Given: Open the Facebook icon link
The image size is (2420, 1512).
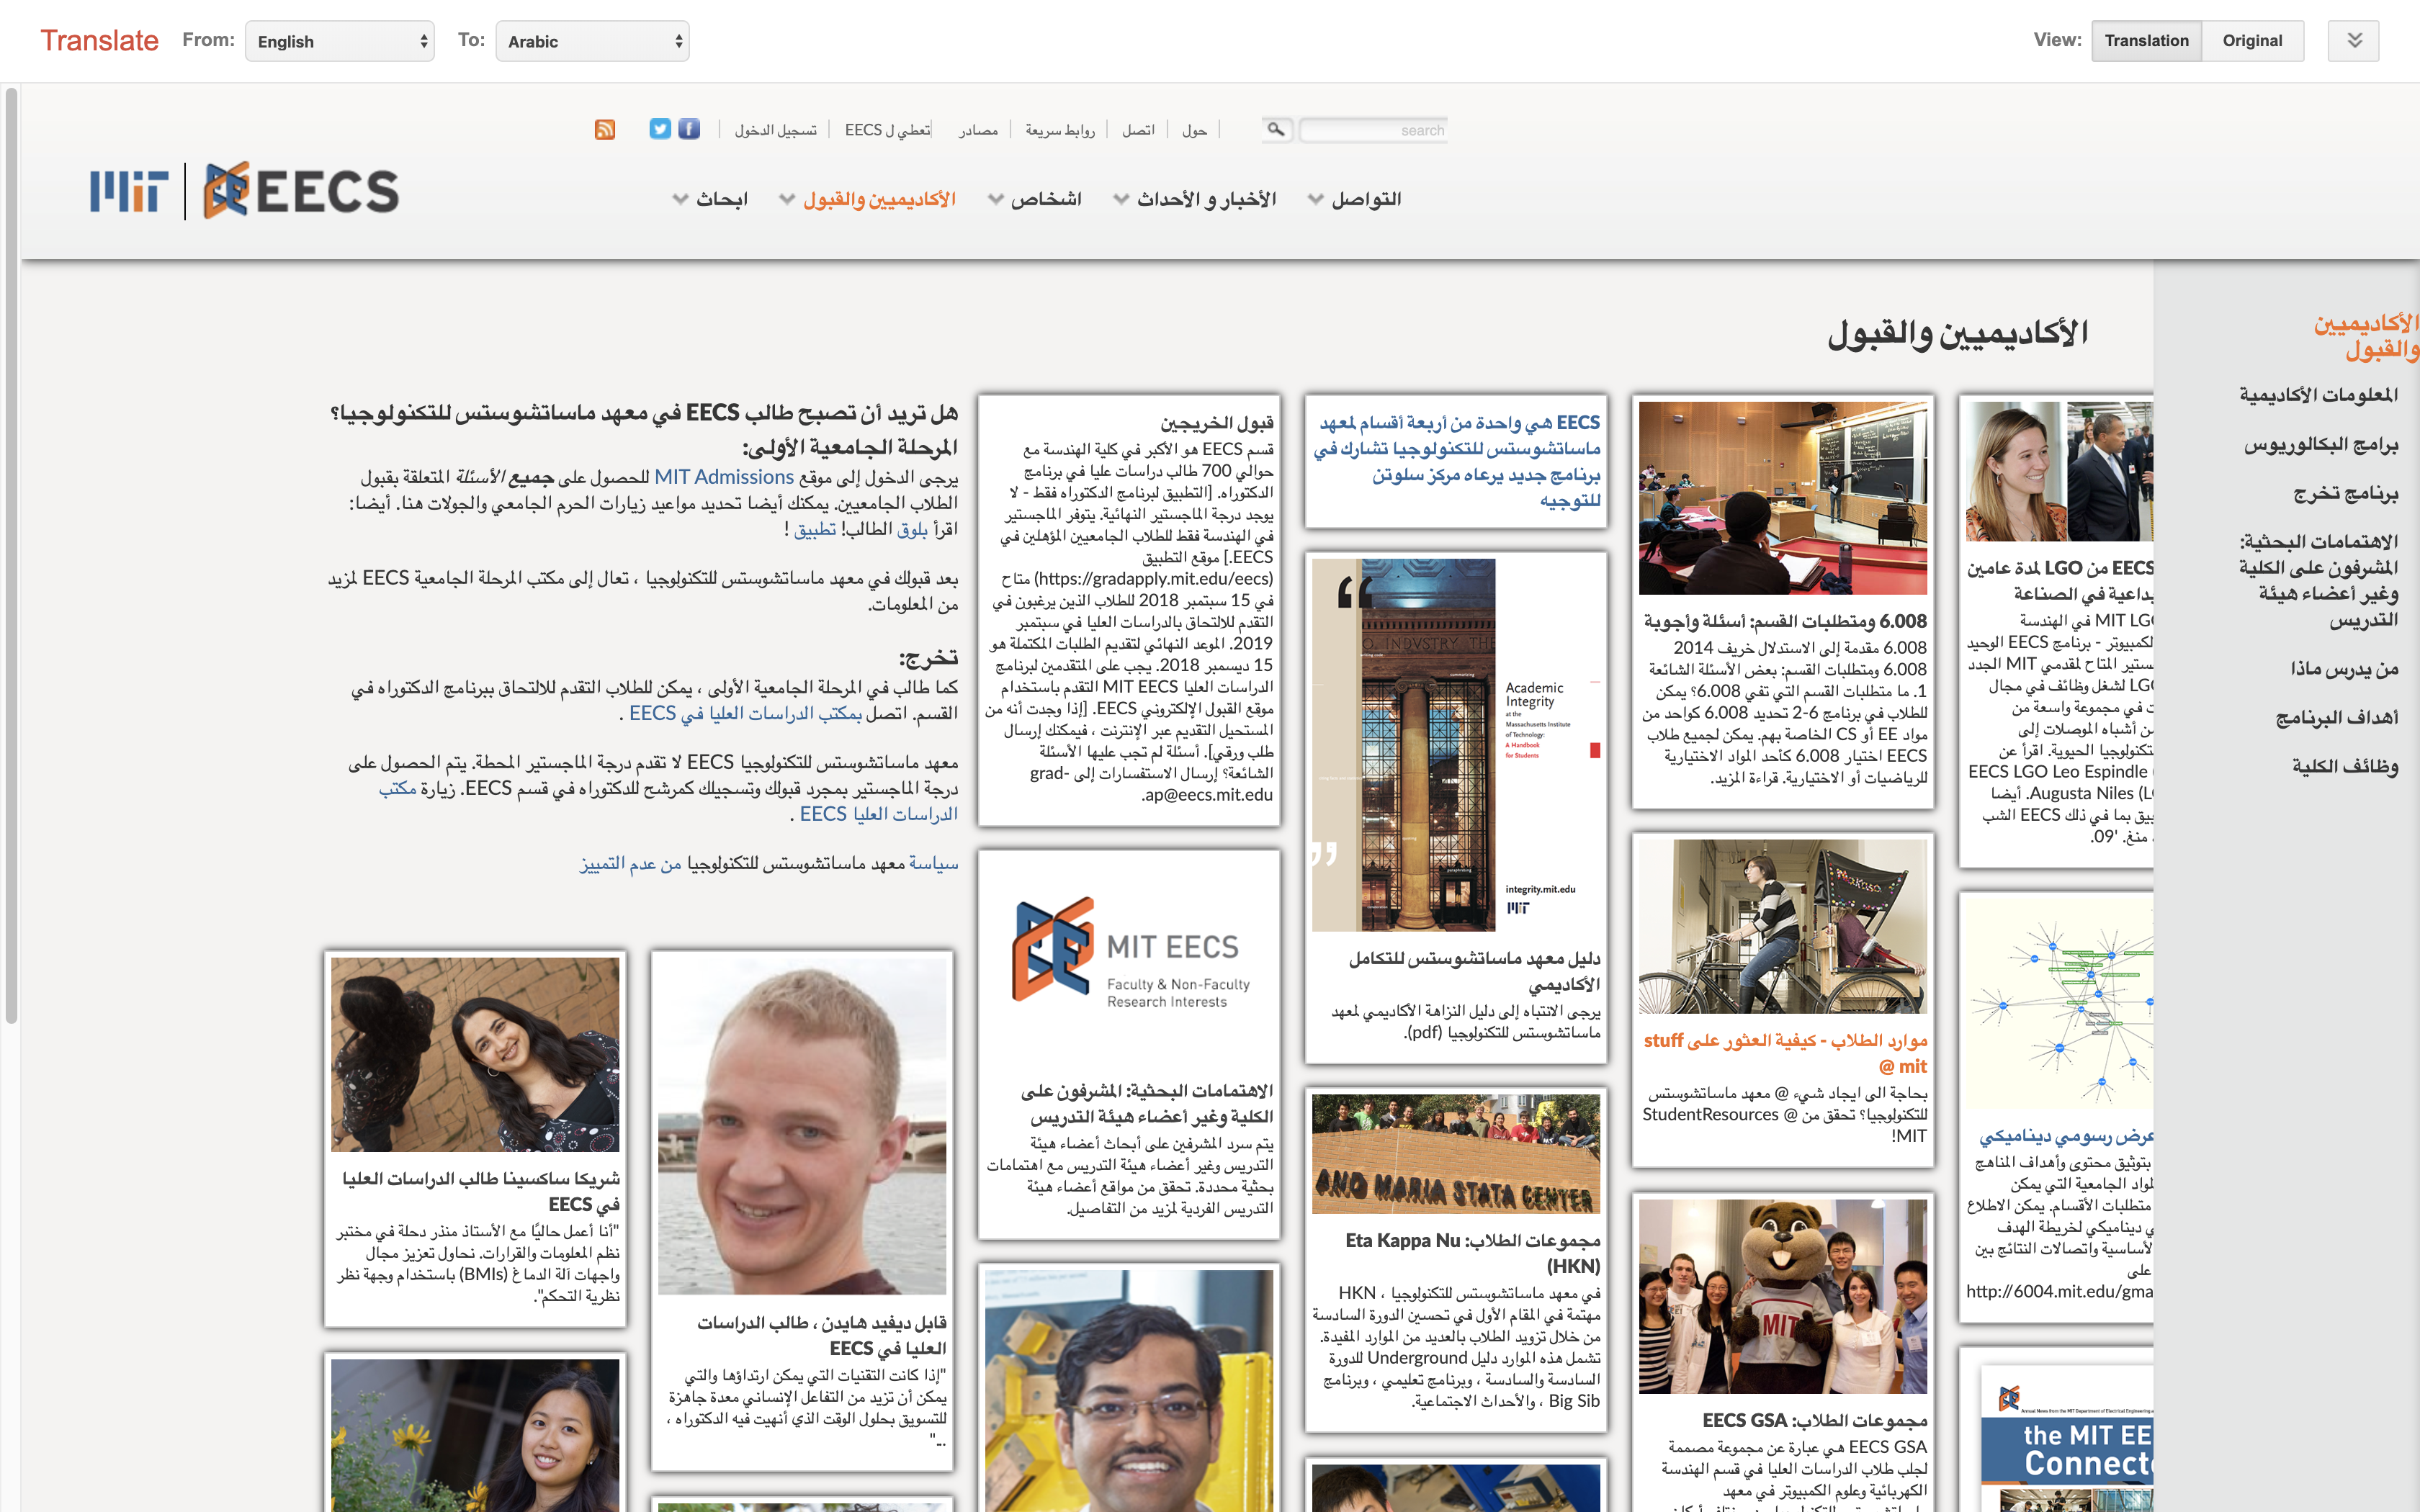Looking at the screenshot, I should pyautogui.click(x=689, y=129).
